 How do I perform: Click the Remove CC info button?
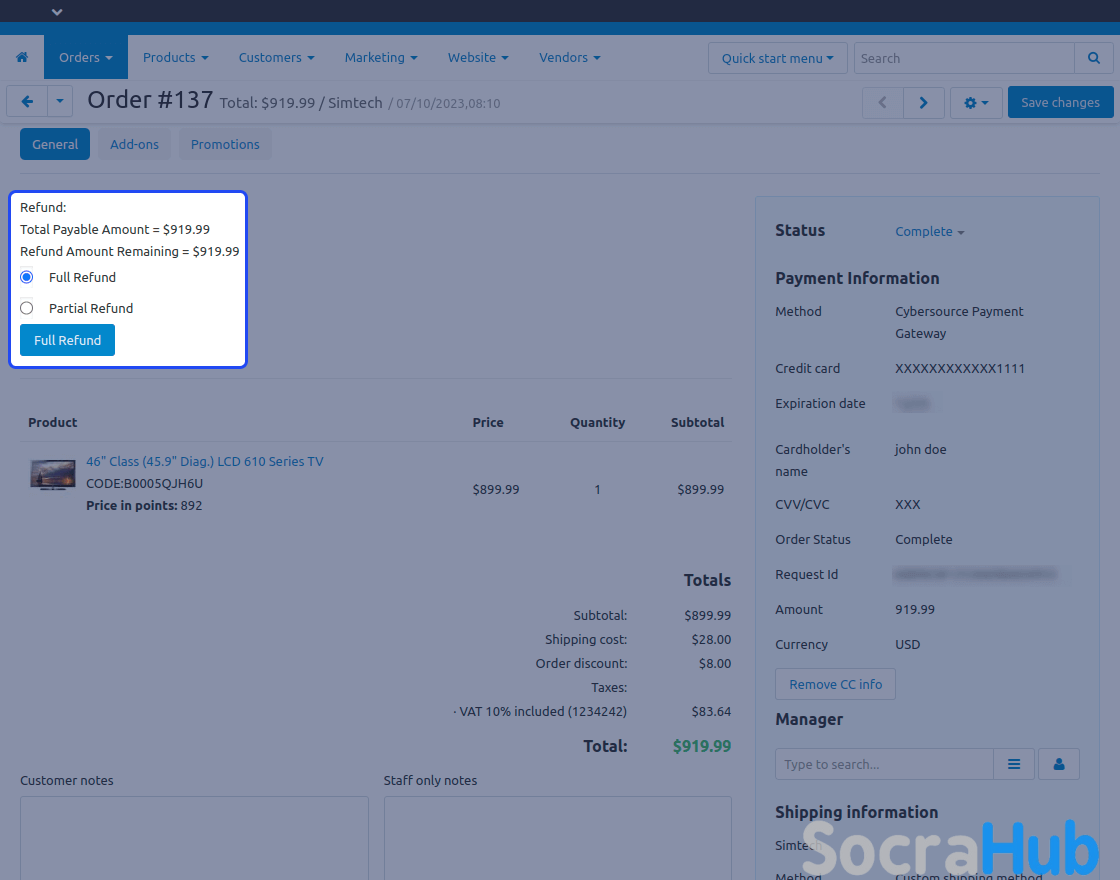pyautogui.click(x=835, y=684)
